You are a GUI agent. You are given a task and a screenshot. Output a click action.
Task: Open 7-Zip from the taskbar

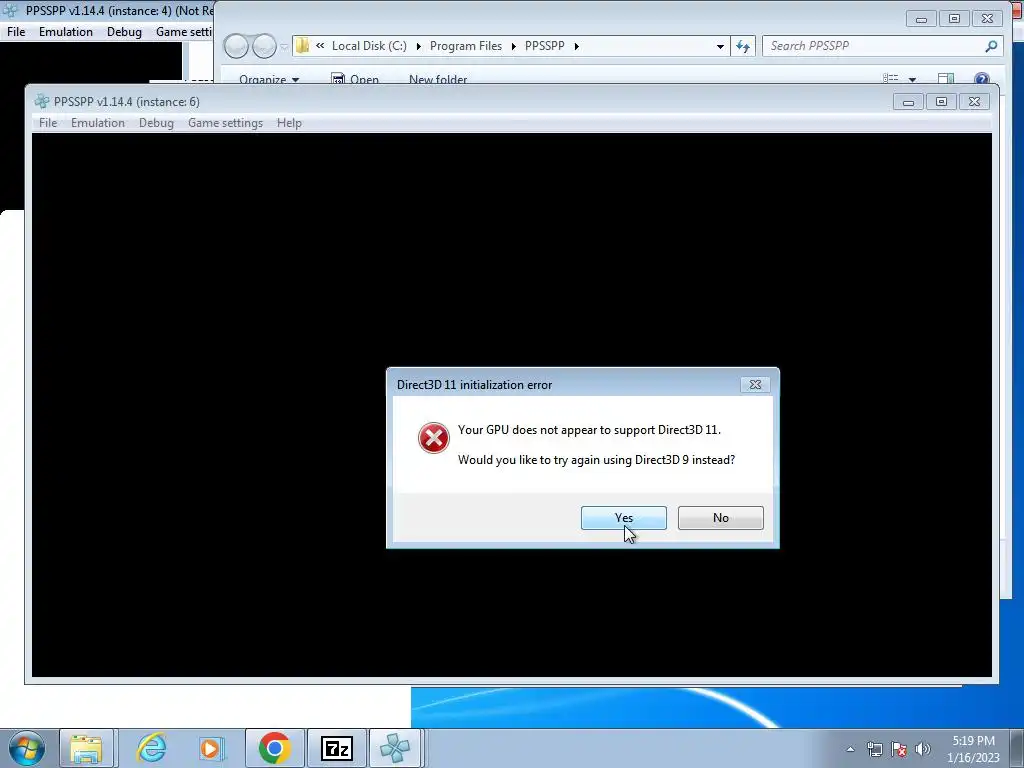click(337, 748)
